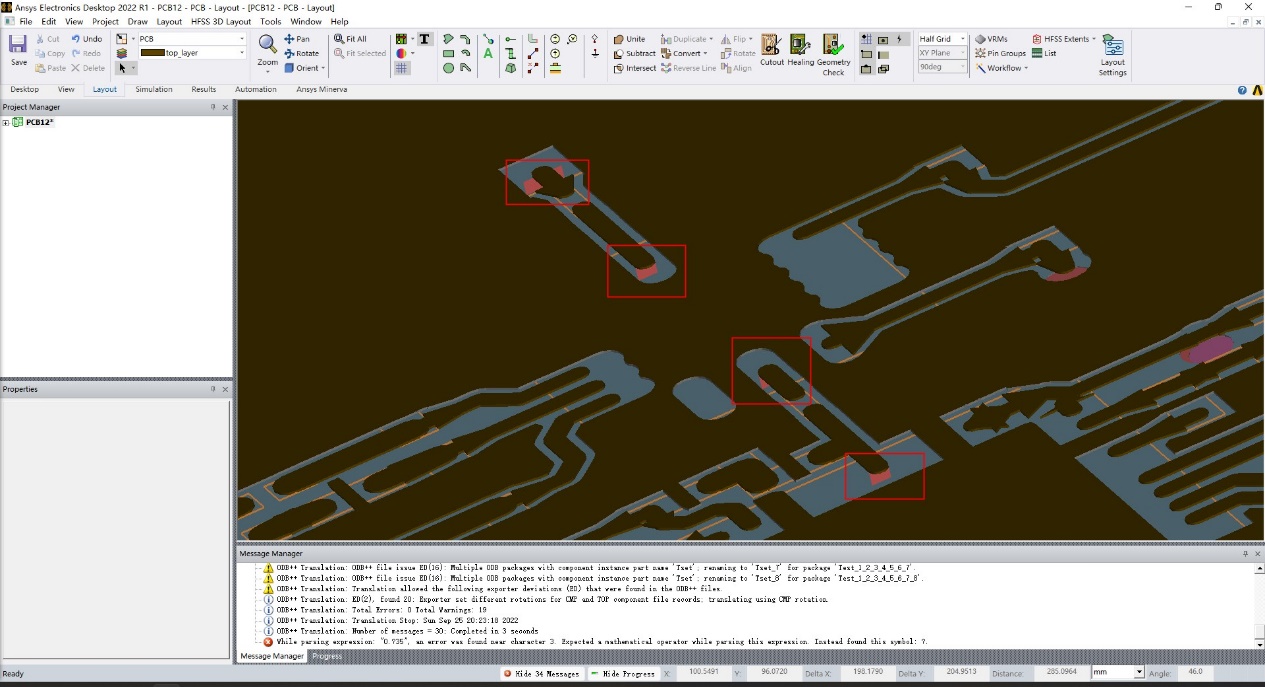Click the select arrow pointer tool
This screenshot has height=687, width=1265.
click(122, 68)
